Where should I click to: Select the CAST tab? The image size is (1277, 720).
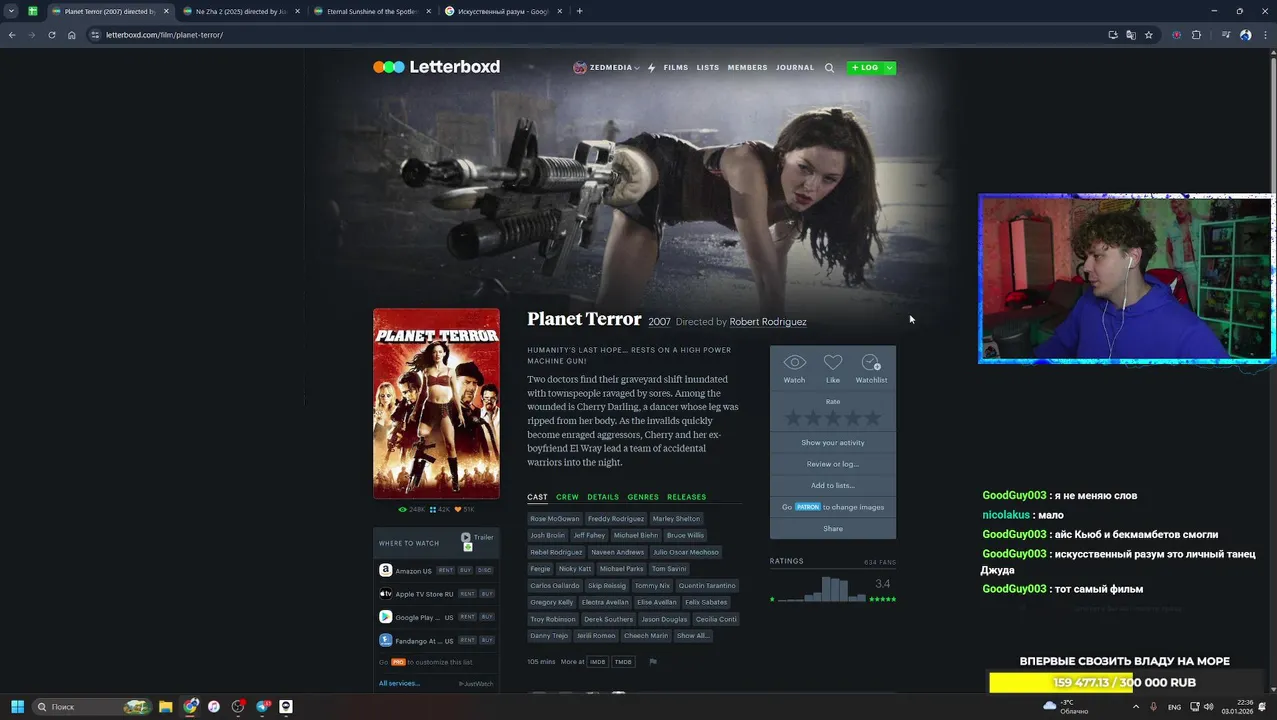[537, 497]
